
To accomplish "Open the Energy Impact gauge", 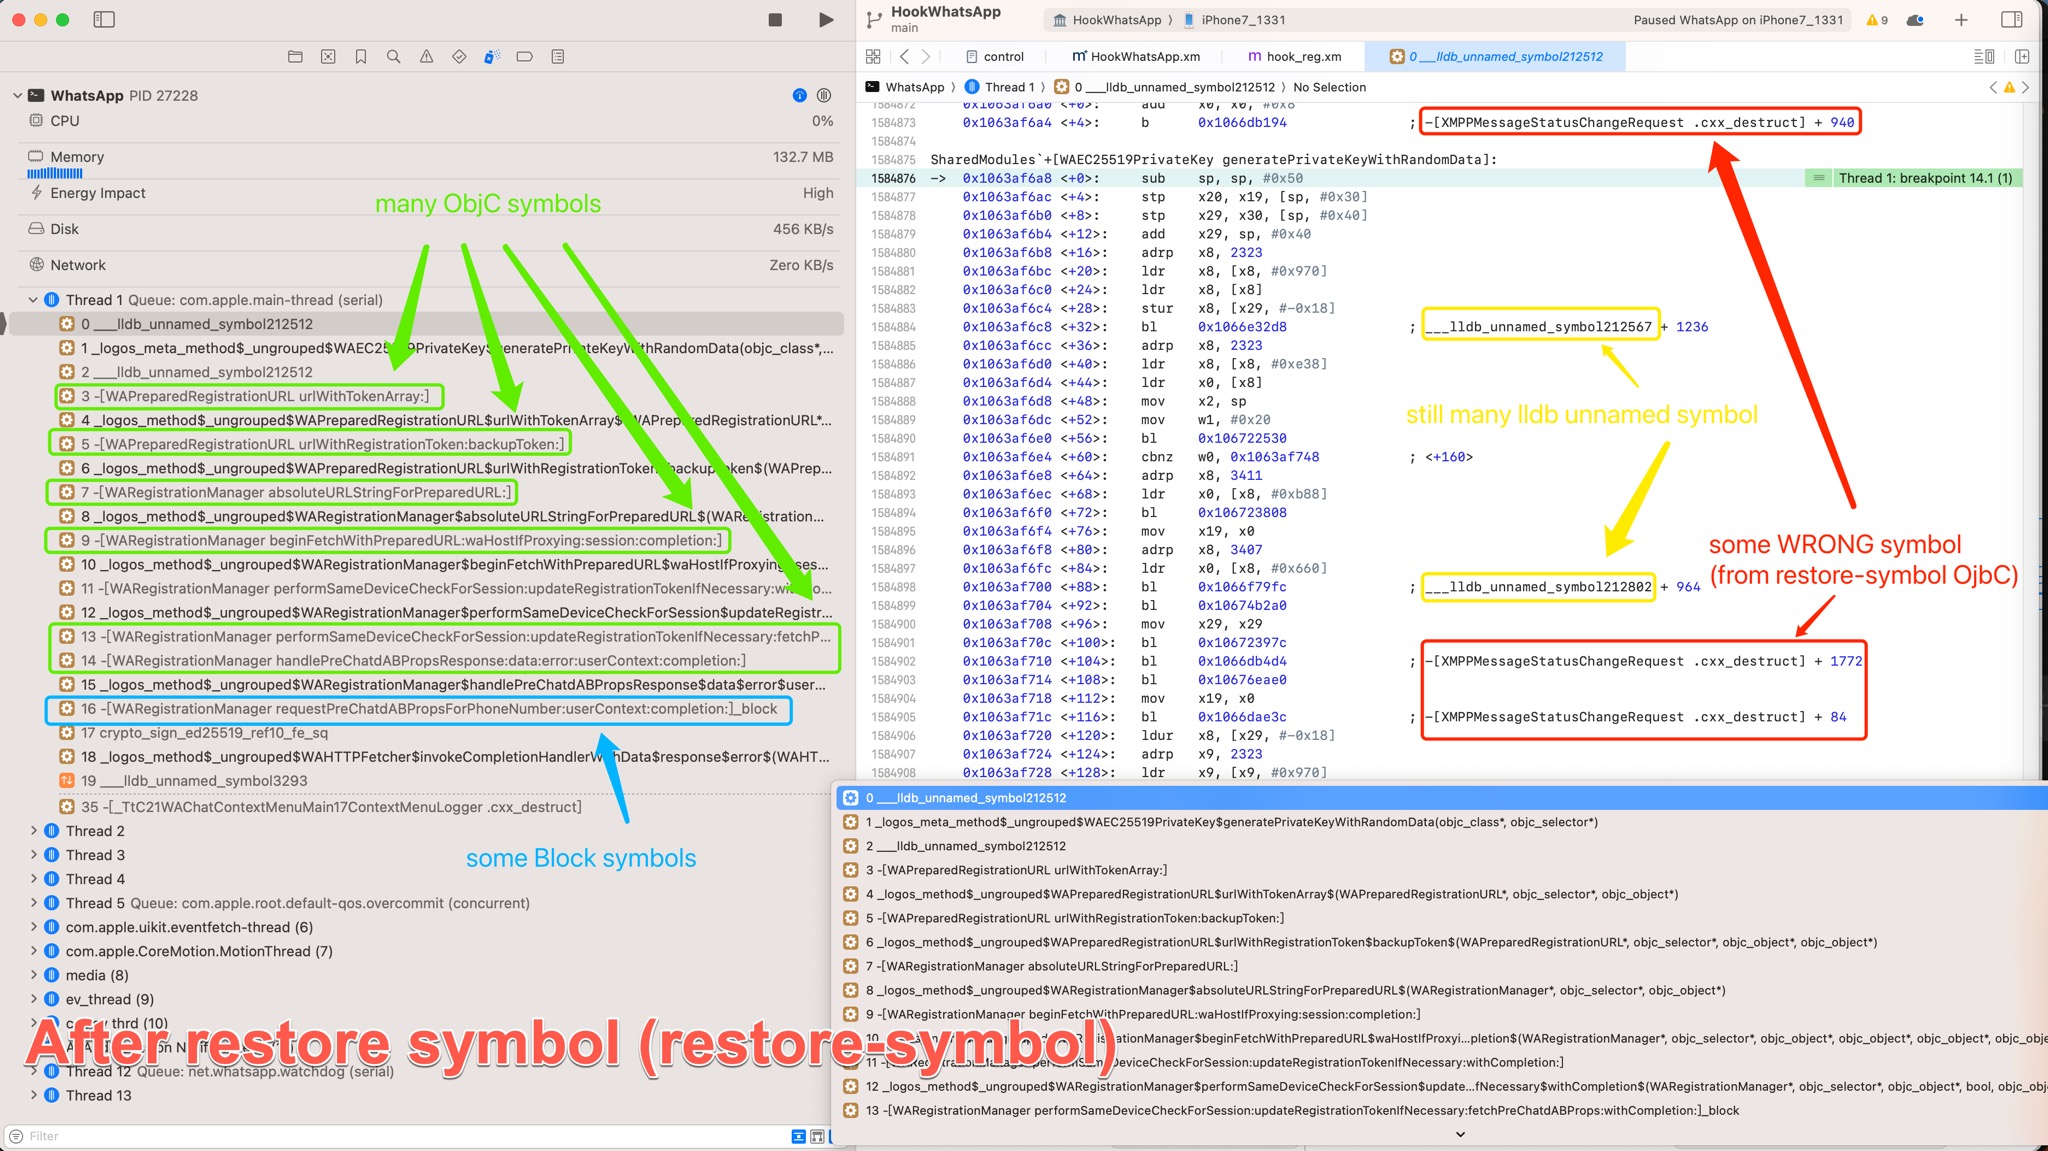I will coord(430,193).
